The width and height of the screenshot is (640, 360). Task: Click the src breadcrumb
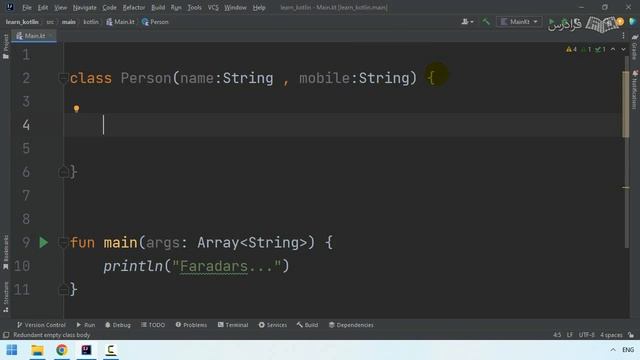coord(50,22)
